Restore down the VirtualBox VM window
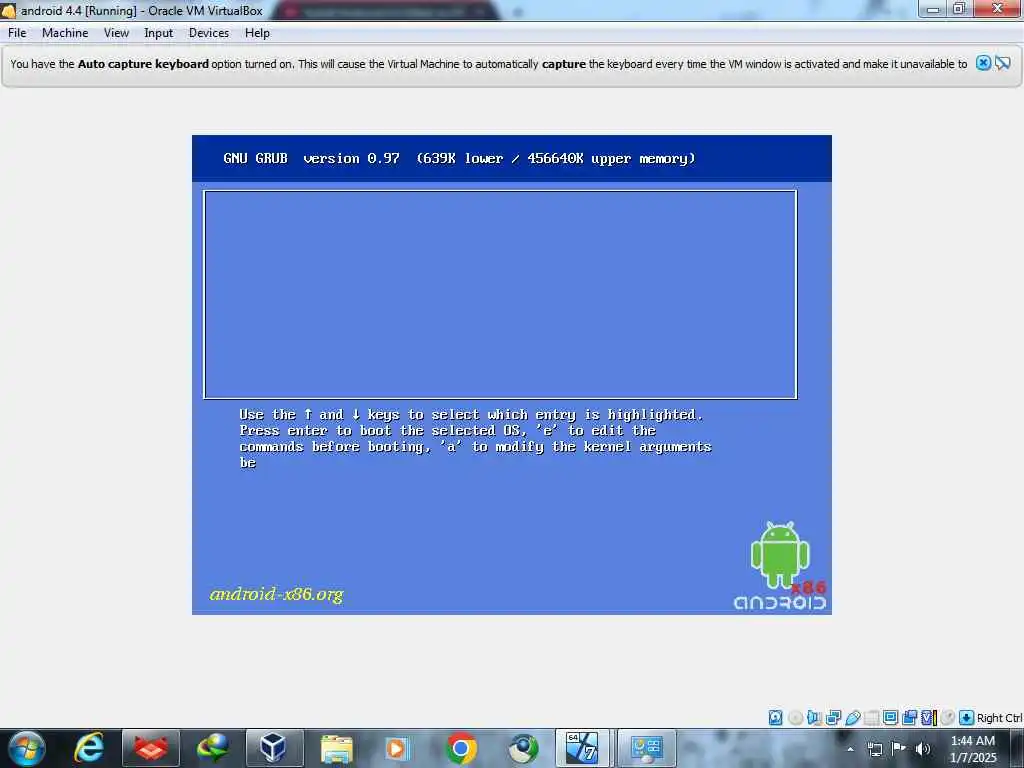The width and height of the screenshot is (1024, 768). coord(959,9)
